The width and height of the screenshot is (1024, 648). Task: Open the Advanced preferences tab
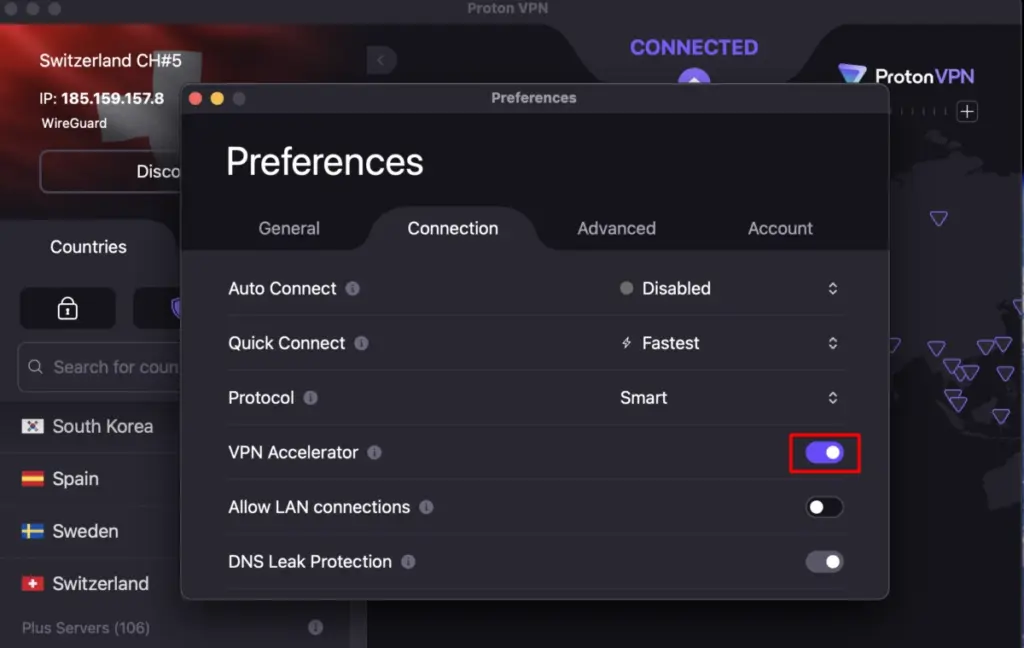616,228
